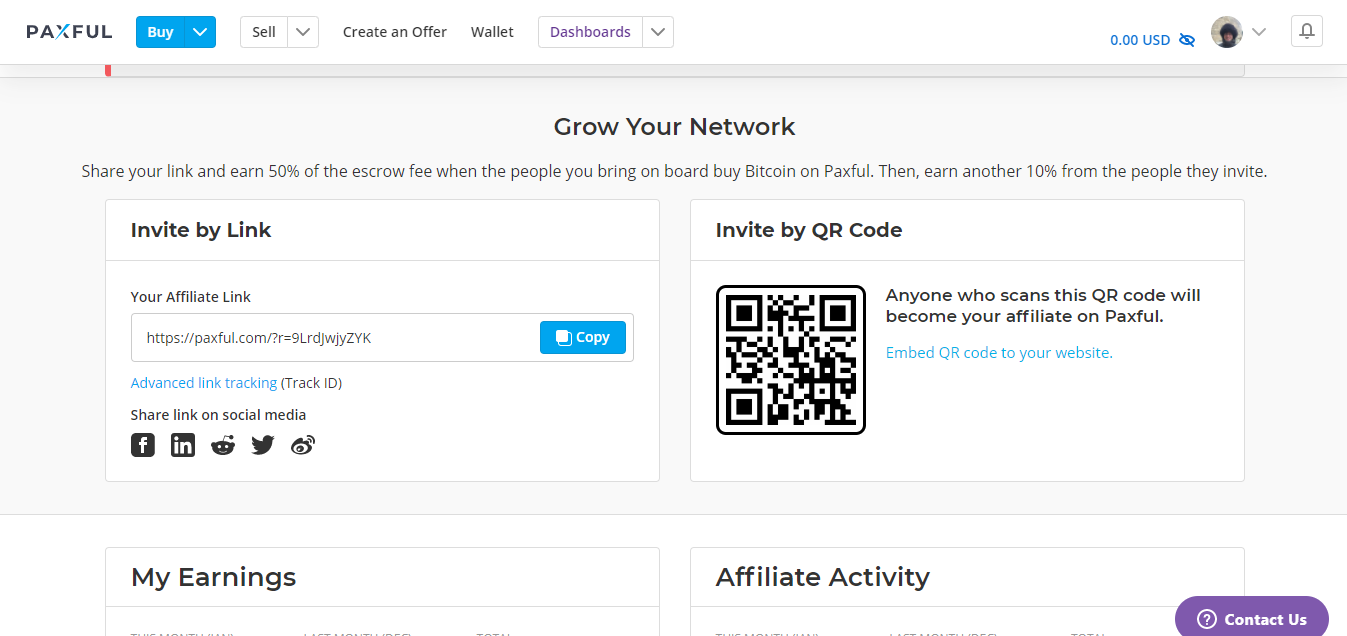Share affiliate link on LinkedIn
Viewport: 1347px width, 636px height.
pos(183,445)
